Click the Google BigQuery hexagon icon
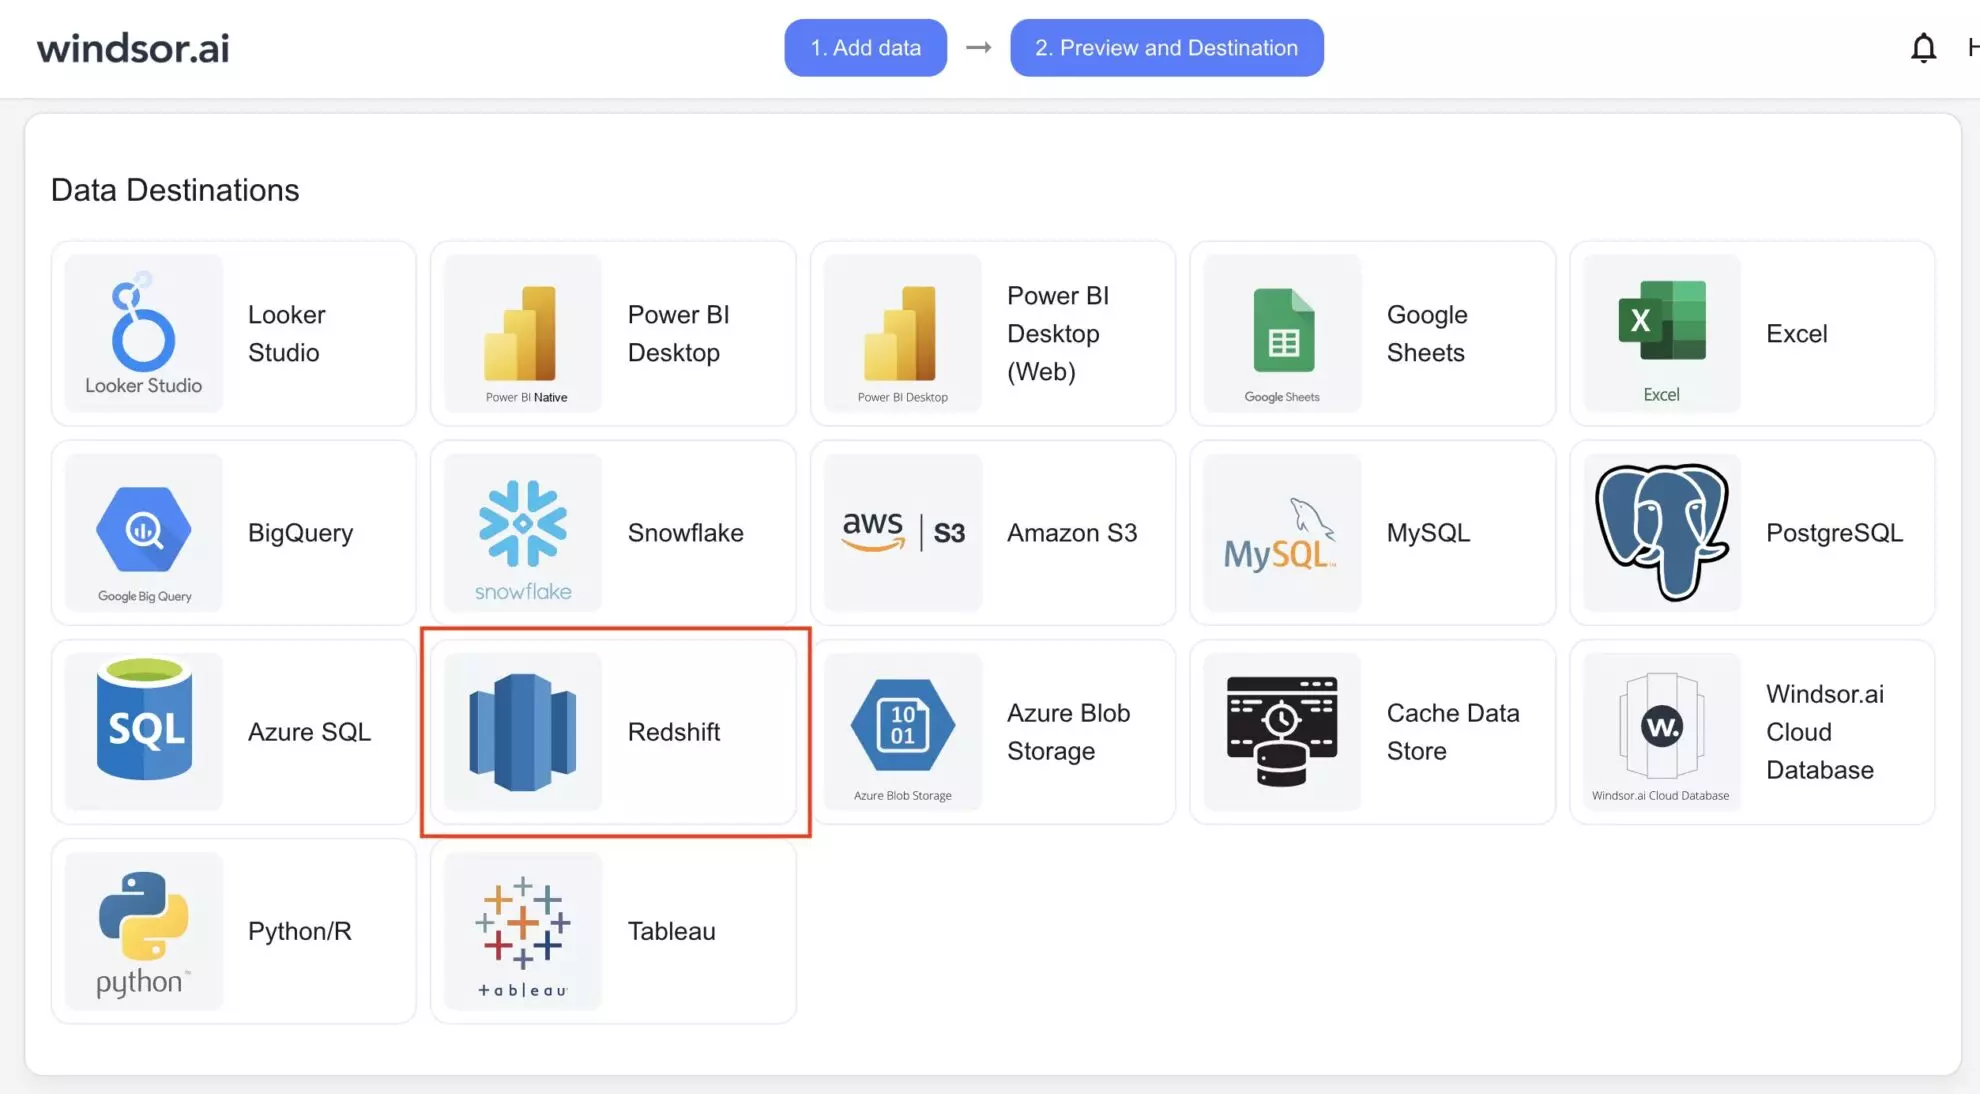 tap(143, 532)
